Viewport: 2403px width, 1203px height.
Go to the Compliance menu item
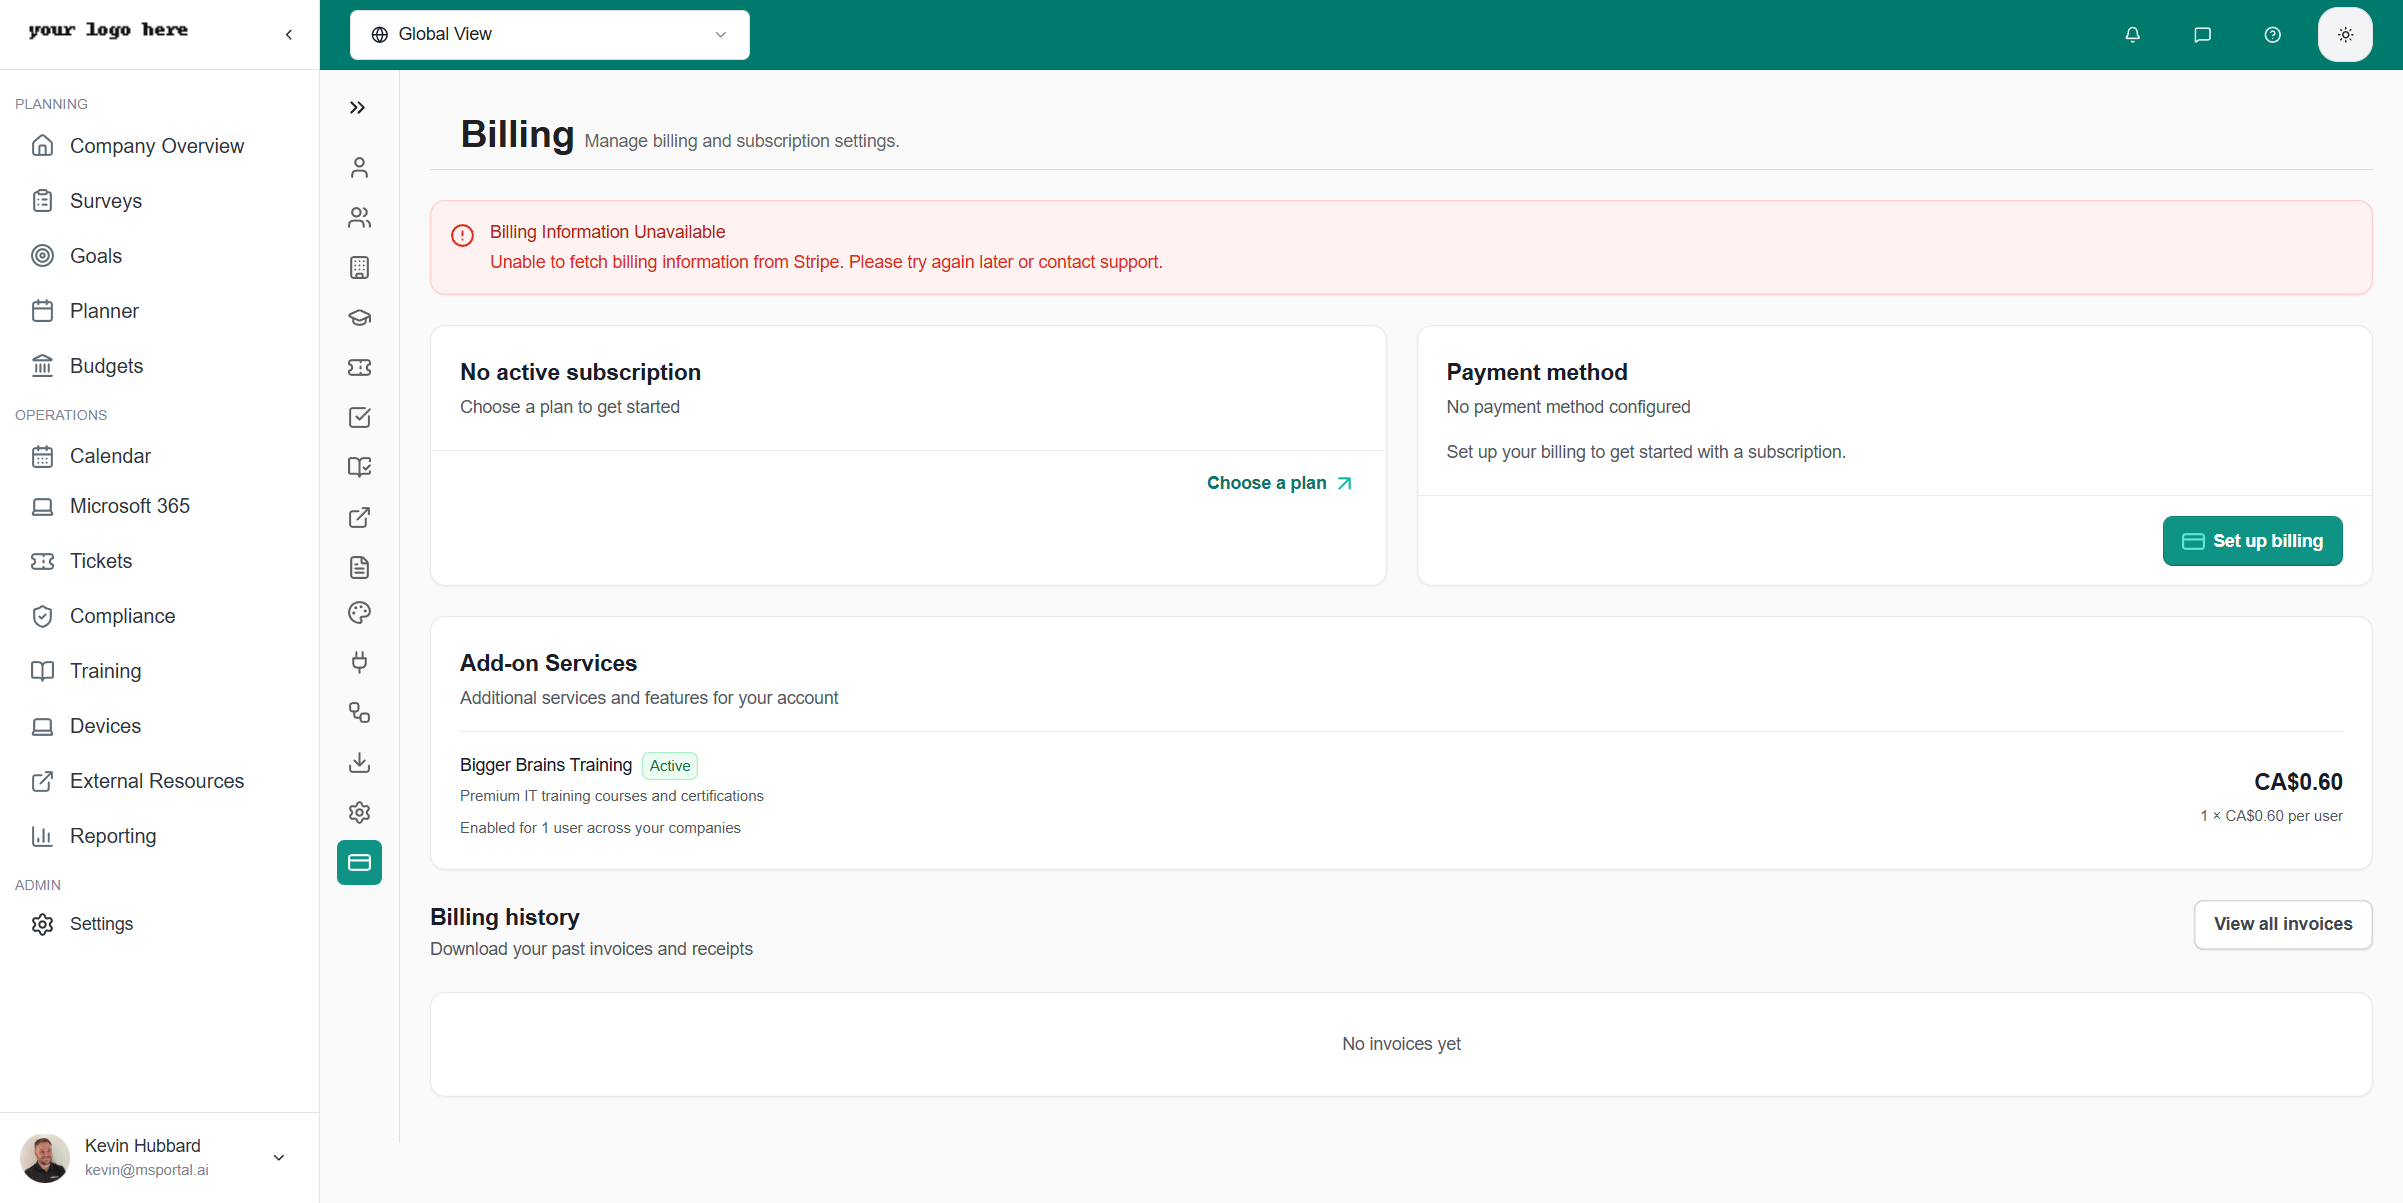tap(122, 616)
